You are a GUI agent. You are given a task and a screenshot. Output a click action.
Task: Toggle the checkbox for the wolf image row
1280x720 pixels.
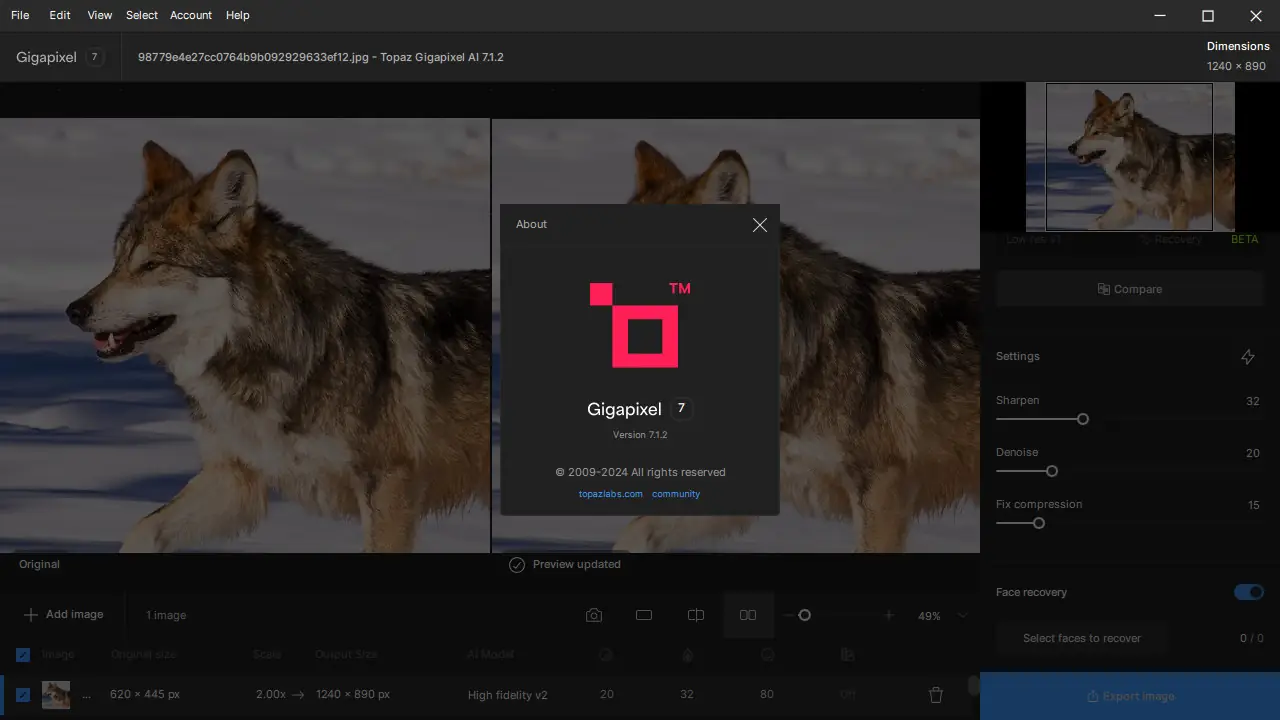[x=23, y=695]
